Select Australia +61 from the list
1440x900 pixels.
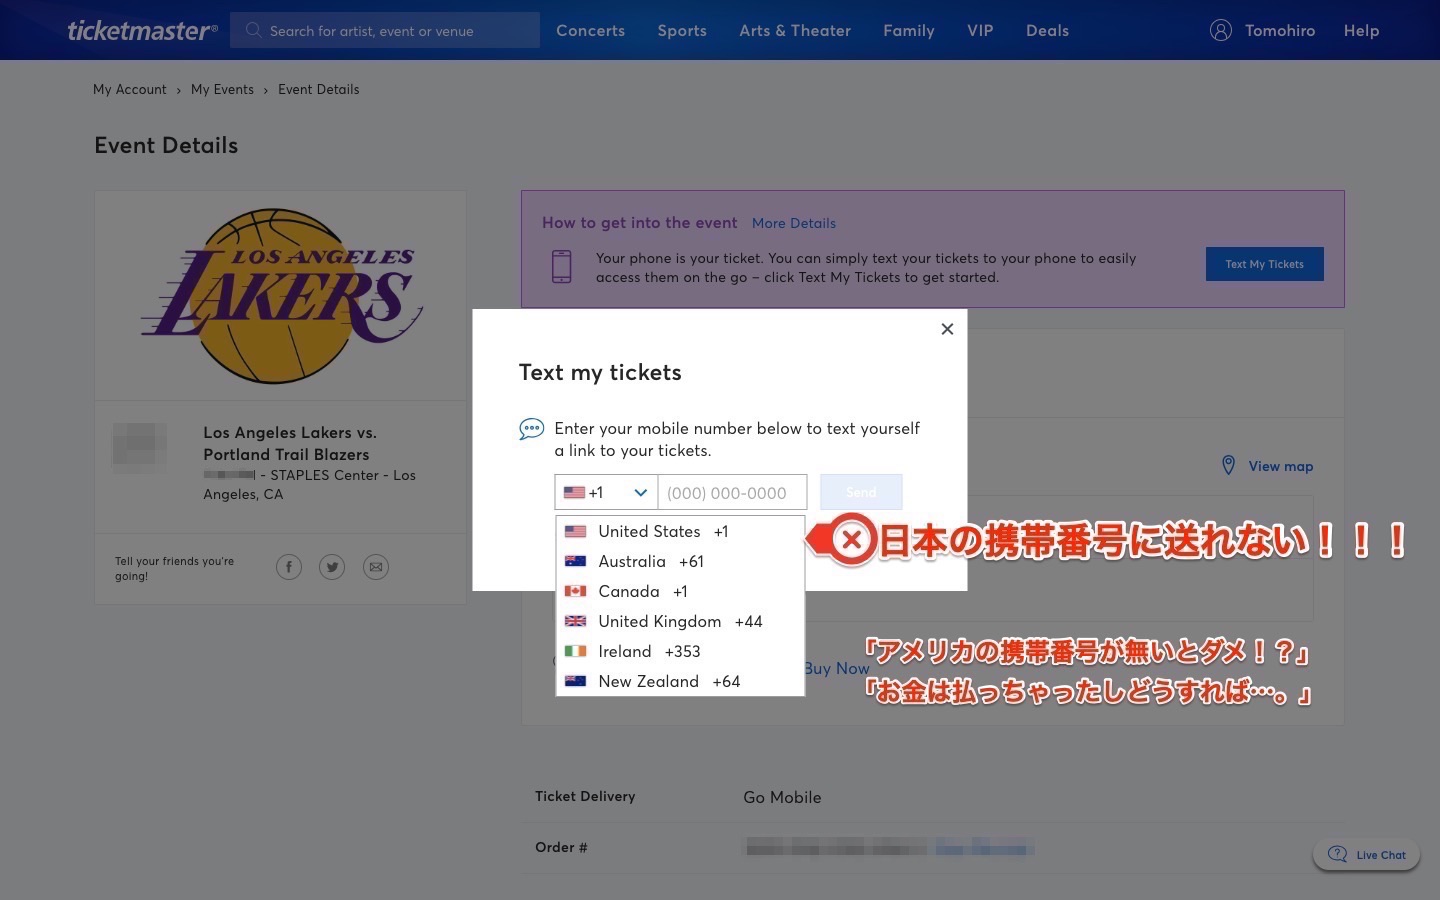(680, 561)
